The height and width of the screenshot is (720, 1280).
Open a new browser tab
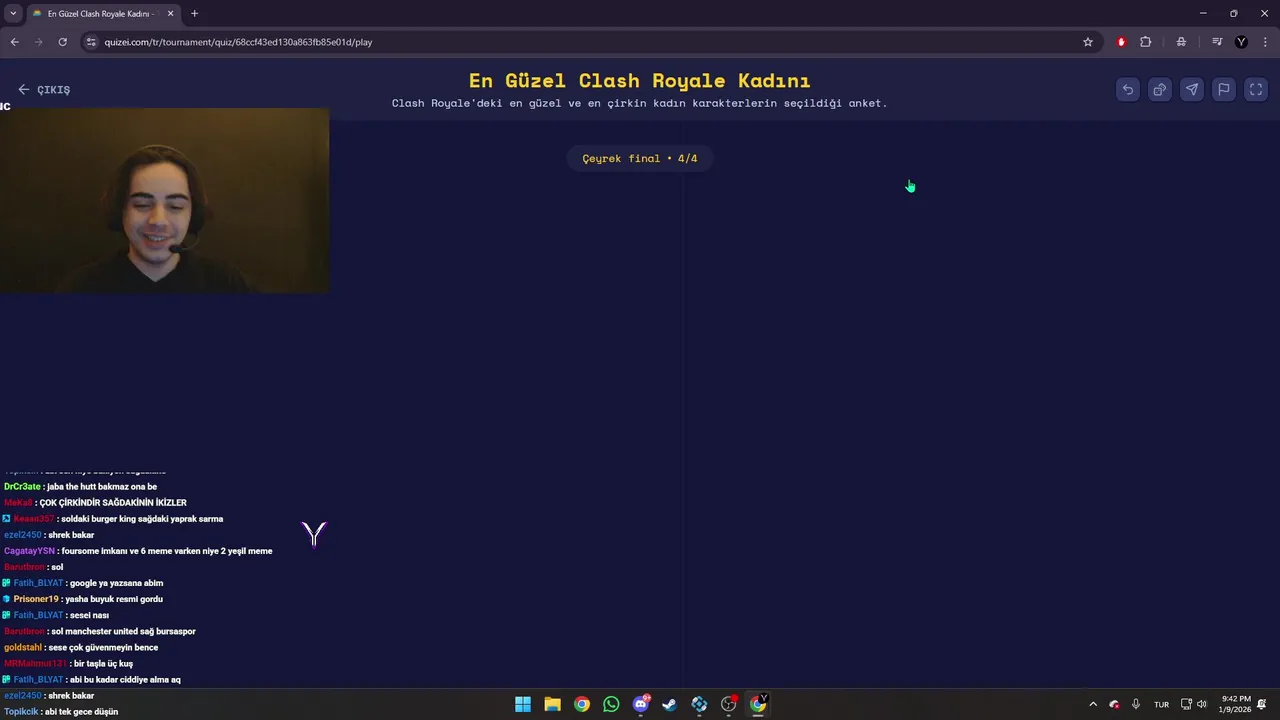(x=194, y=14)
